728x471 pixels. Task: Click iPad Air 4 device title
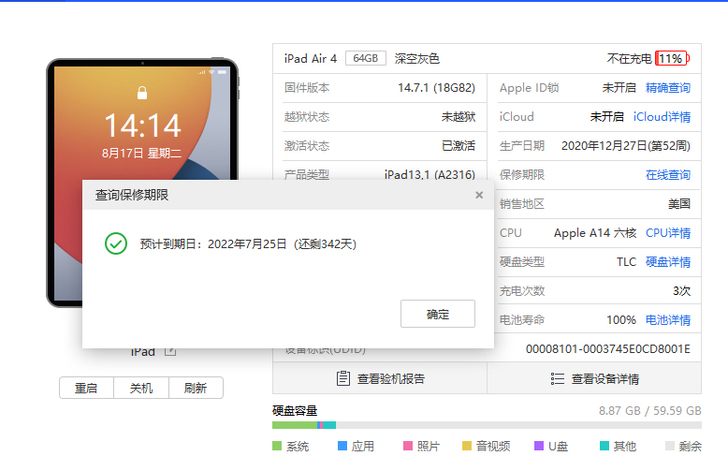pos(310,59)
